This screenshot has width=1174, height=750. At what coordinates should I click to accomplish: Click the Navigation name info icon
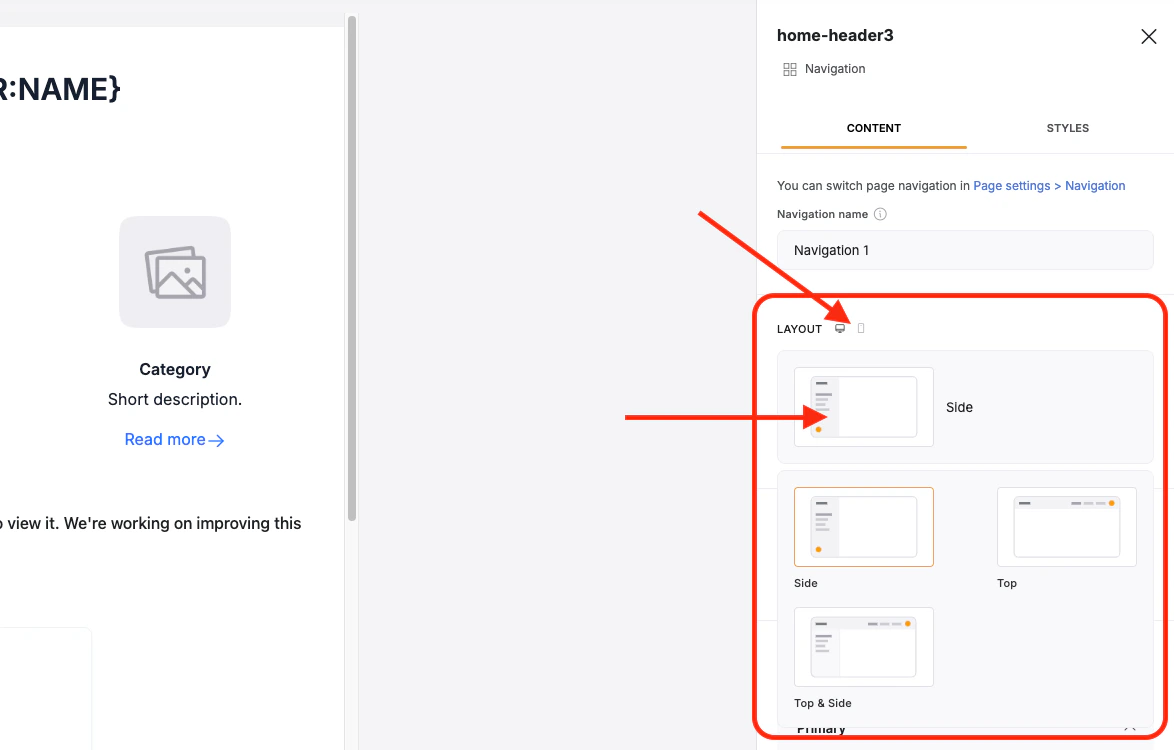click(880, 214)
